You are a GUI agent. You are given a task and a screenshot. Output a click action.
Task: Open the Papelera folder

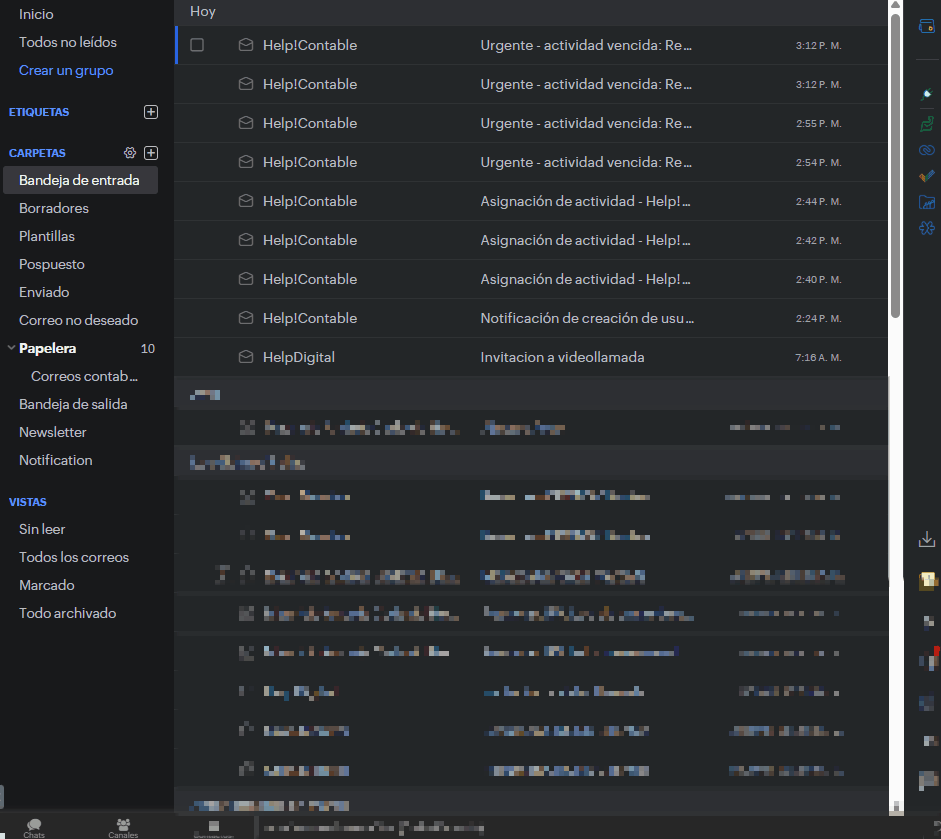[47, 349]
